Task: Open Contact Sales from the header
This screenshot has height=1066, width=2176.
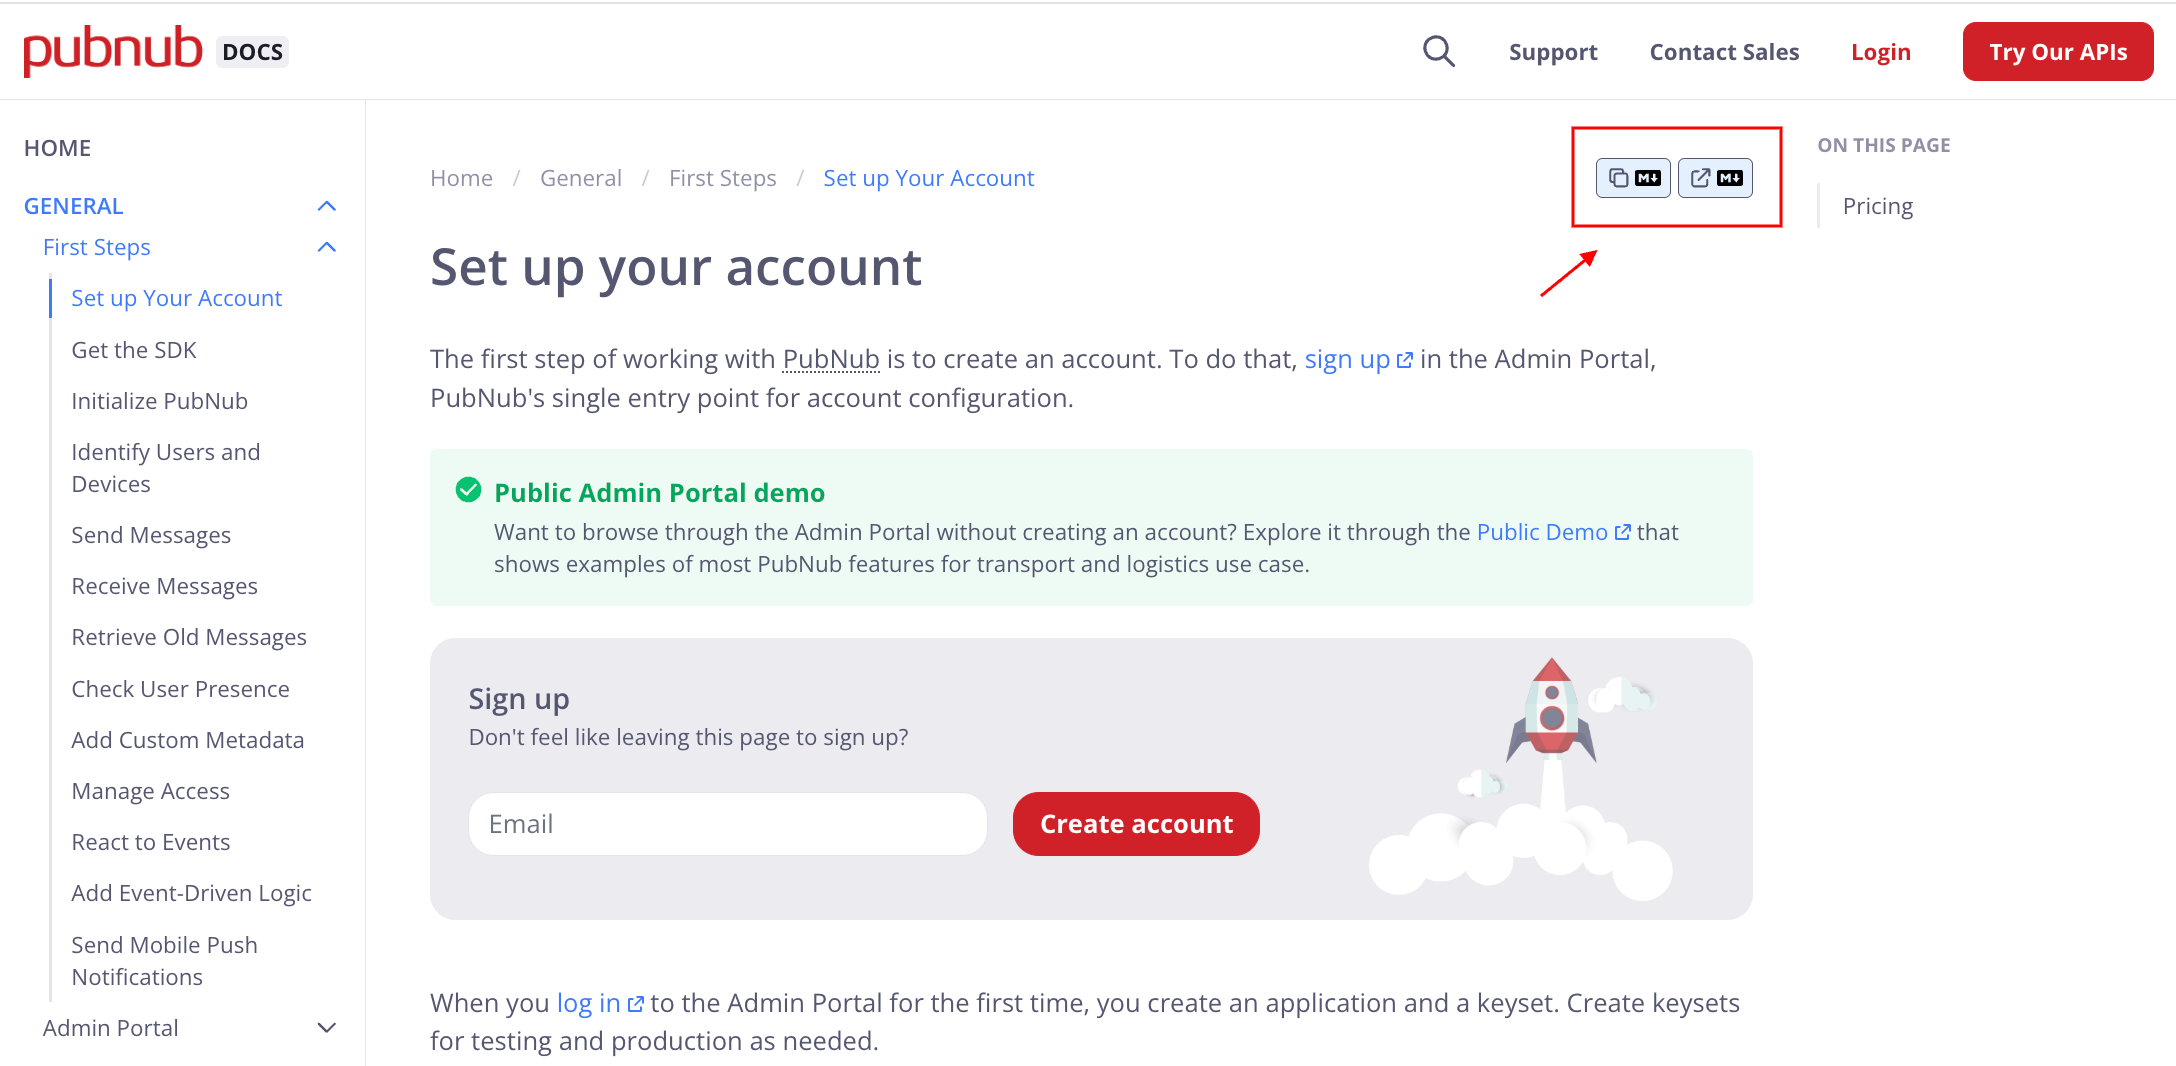Action: (1723, 51)
